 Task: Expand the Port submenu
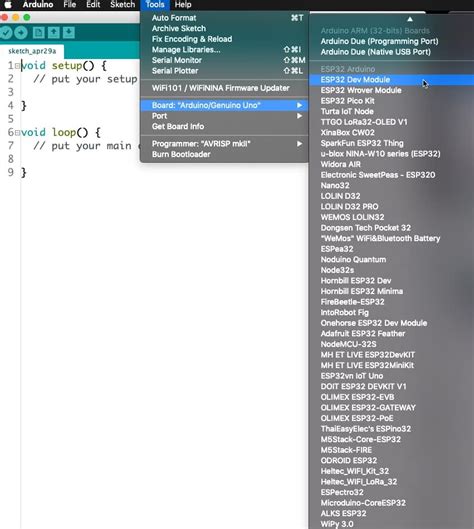[x=224, y=116]
